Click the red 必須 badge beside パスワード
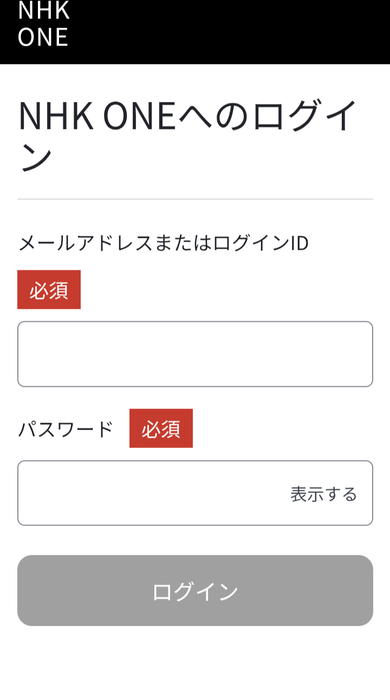 click(161, 428)
